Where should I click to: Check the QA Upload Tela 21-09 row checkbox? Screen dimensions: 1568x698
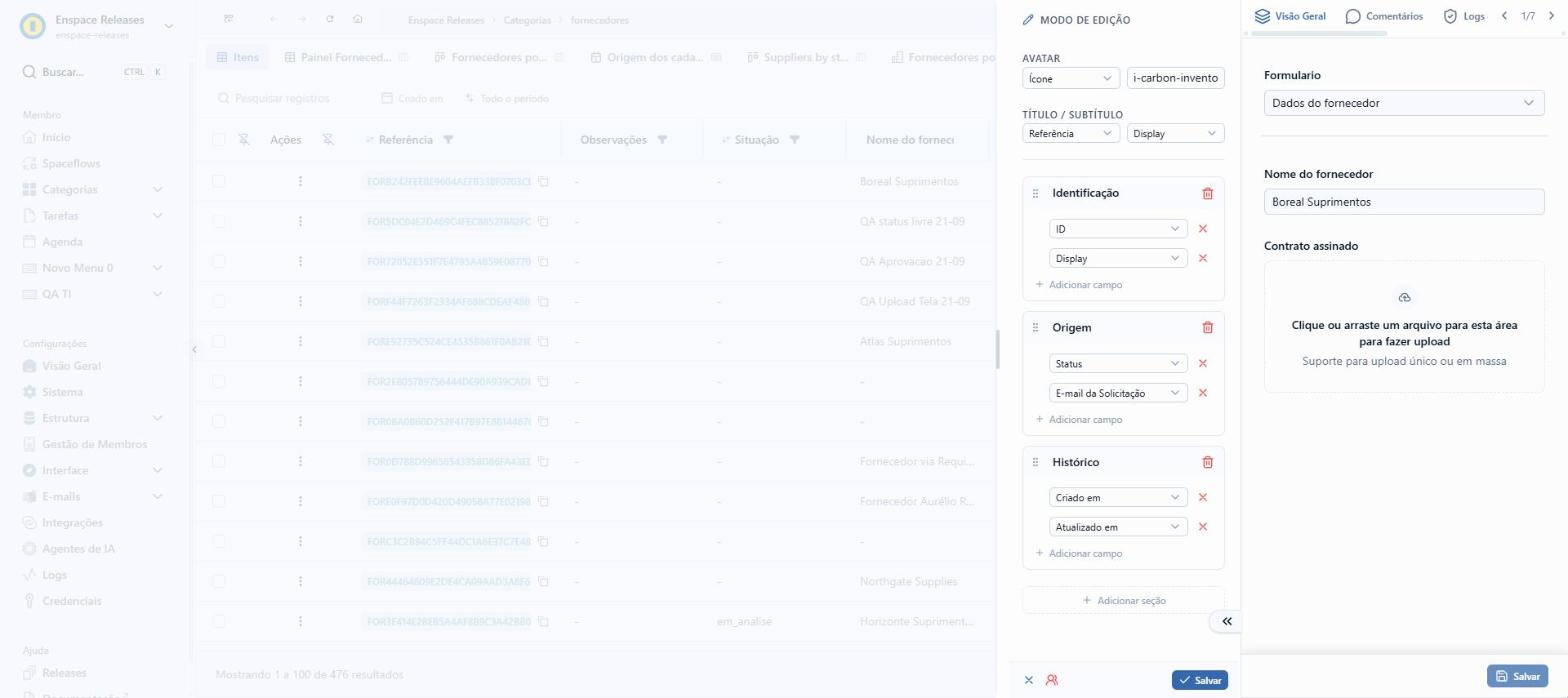219,301
